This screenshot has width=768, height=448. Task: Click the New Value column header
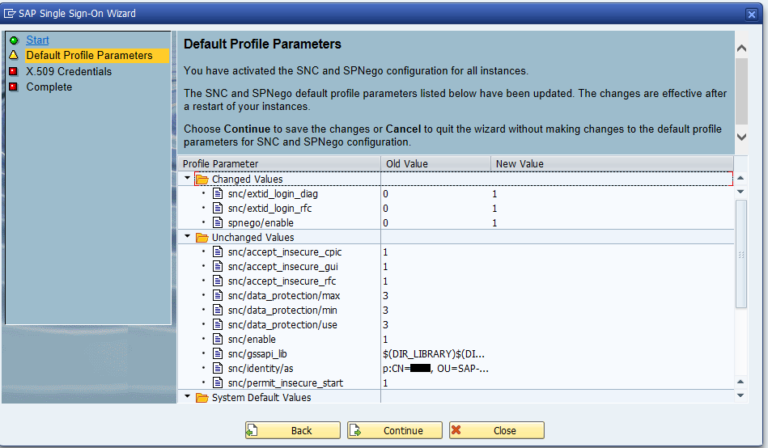(x=612, y=164)
